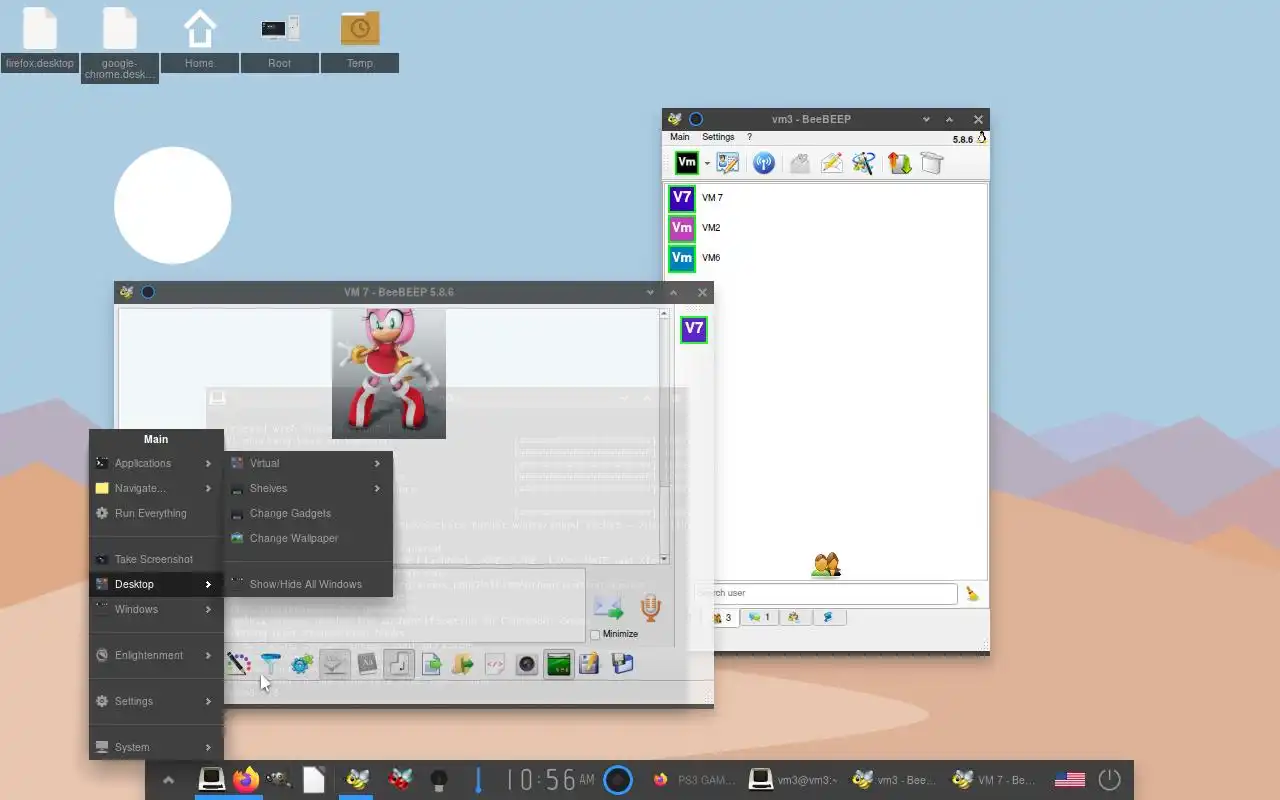
Task: Expand the Virtual submenu under Desktop
Action: click(308, 464)
